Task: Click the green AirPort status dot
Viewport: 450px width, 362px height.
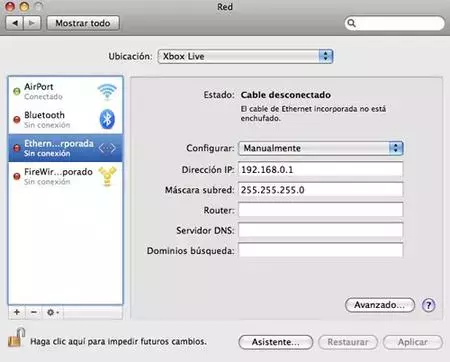Action: tap(17, 91)
